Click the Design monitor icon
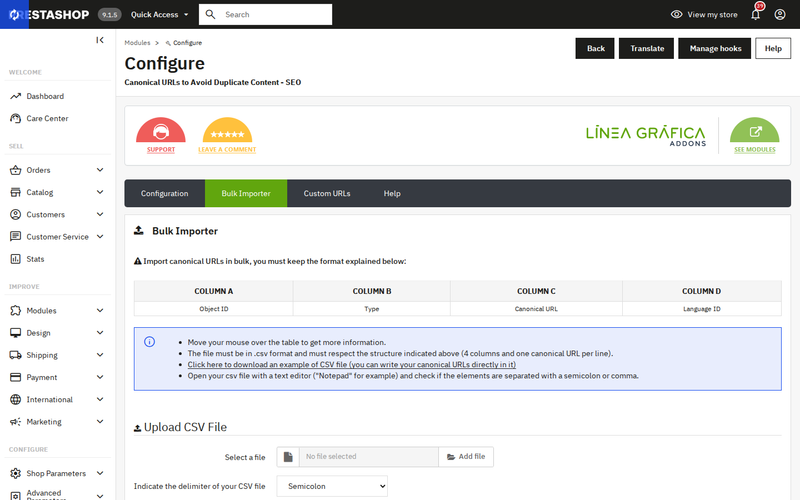The width and height of the screenshot is (800, 500). pyautogui.click(x=15, y=333)
